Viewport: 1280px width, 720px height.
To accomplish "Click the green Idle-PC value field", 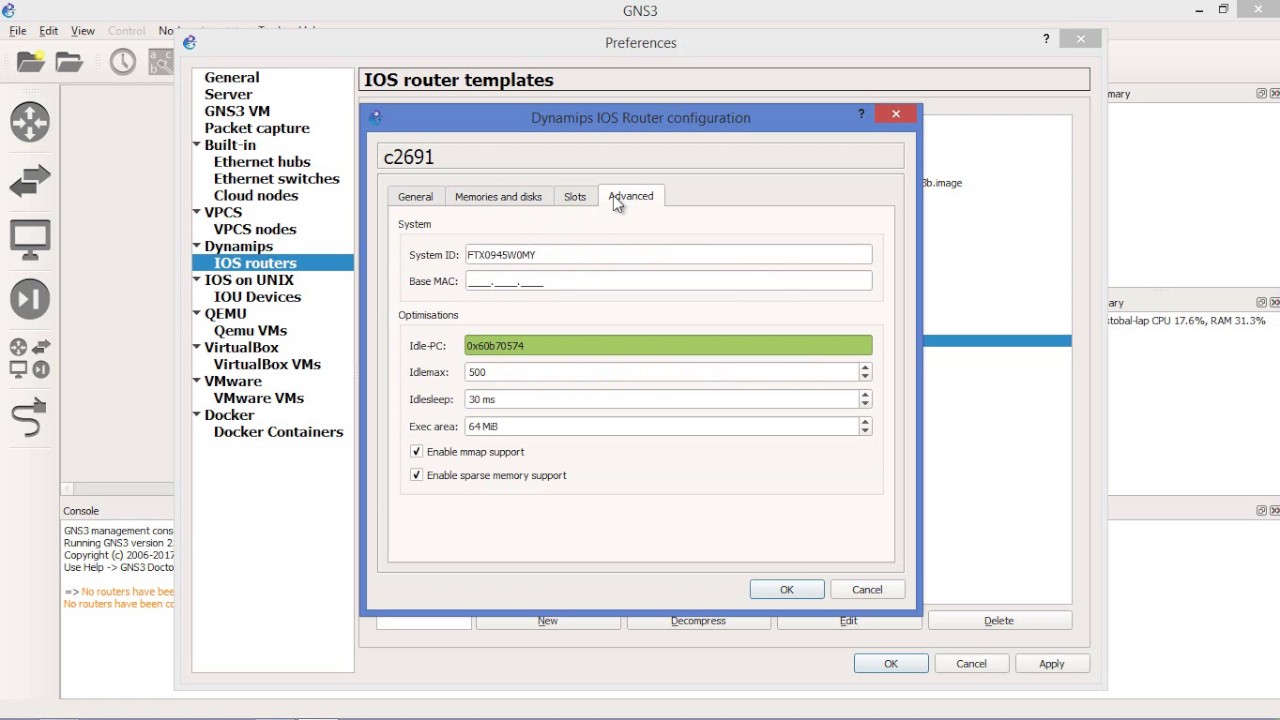I will [x=668, y=346].
